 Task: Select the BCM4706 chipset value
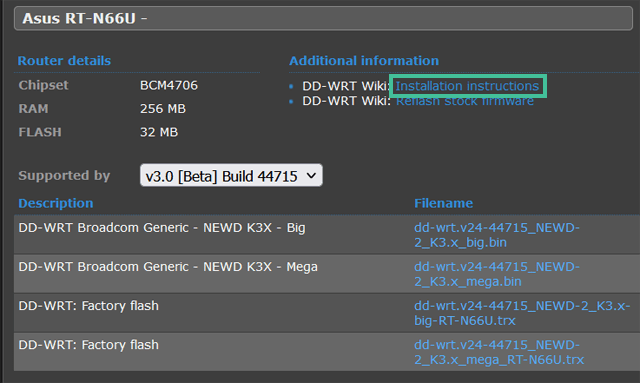[x=169, y=85]
